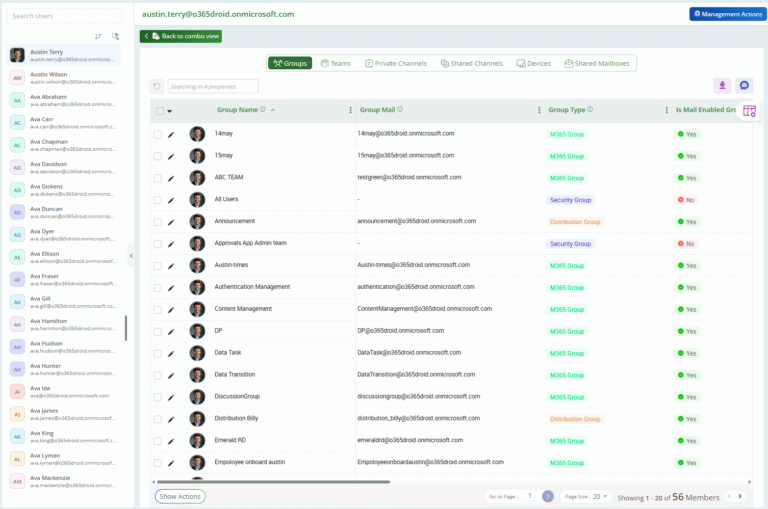Open the advanced user search icon
Screen dimensions: 768x509
tap(115, 36)
